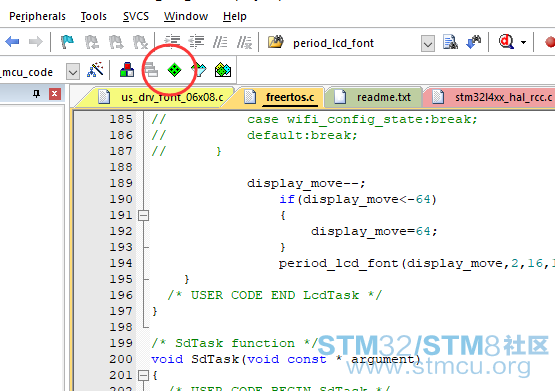Click 'USER CODE END LcdTask' comment

tap(275, 295)
